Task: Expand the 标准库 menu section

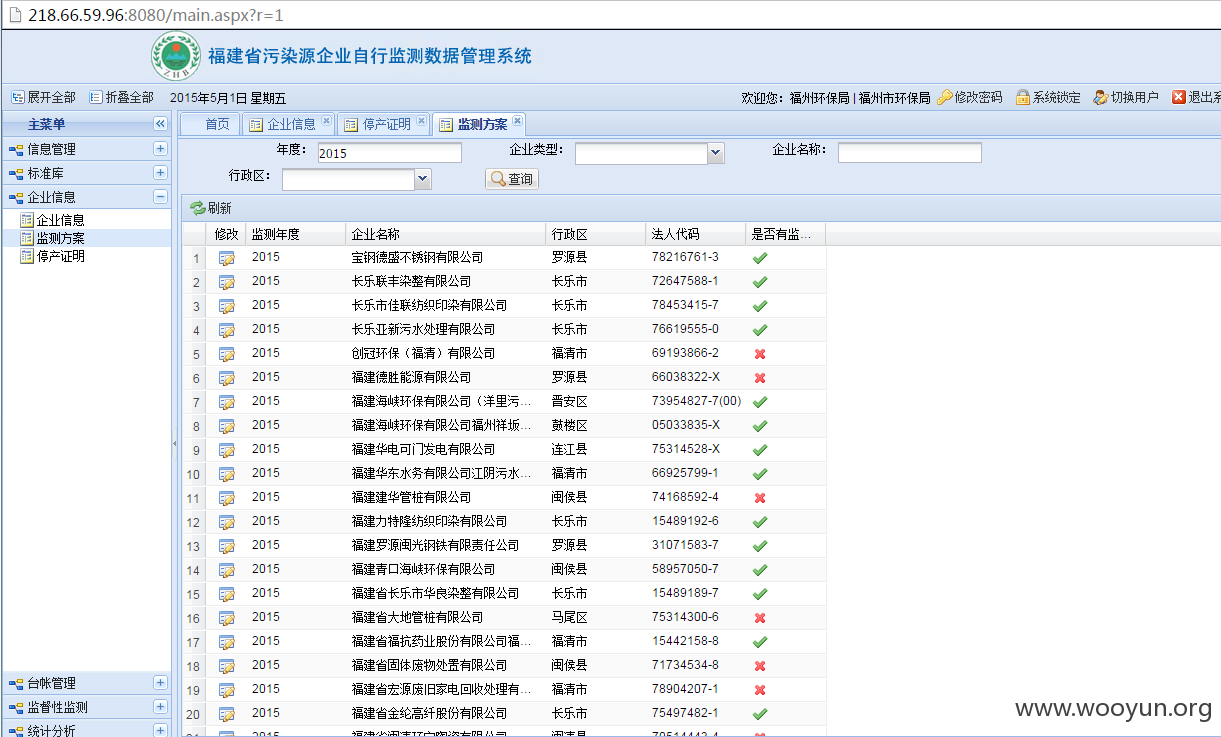Action: coord(160,173)
